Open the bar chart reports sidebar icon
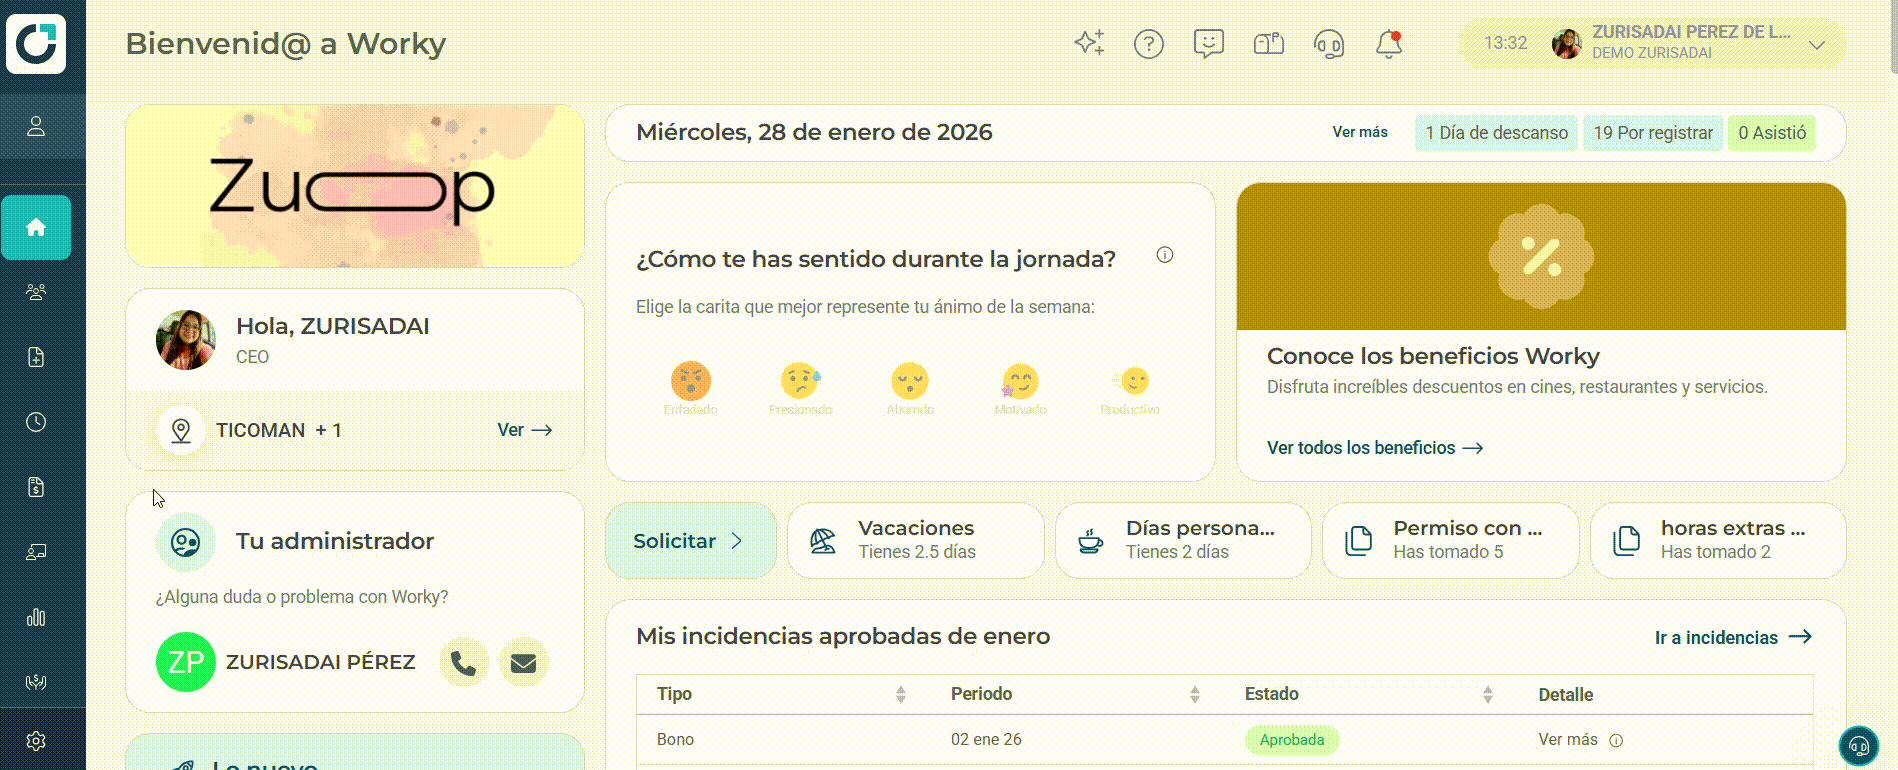 [36, 617]
